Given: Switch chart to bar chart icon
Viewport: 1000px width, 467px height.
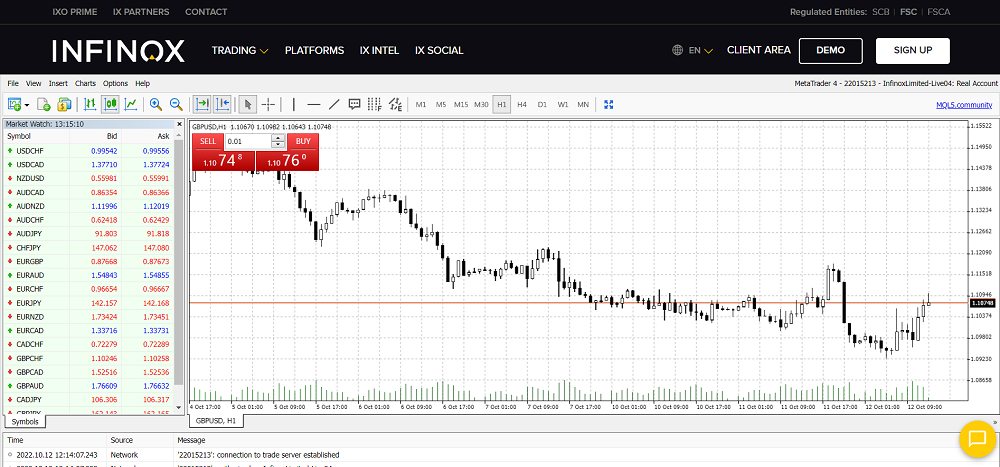Looking at the screenshot, I should click(x=90, y=104).
